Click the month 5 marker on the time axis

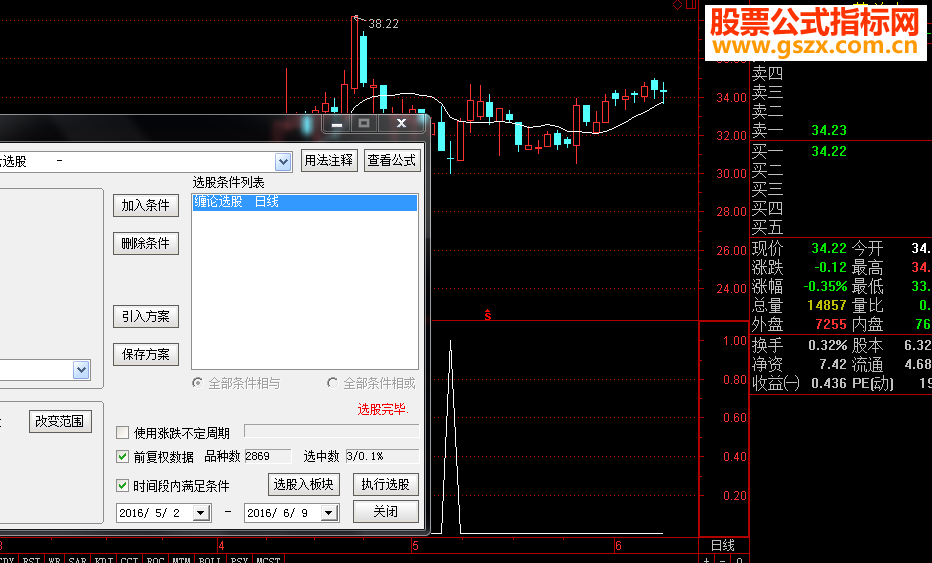[x=415, y=545]
